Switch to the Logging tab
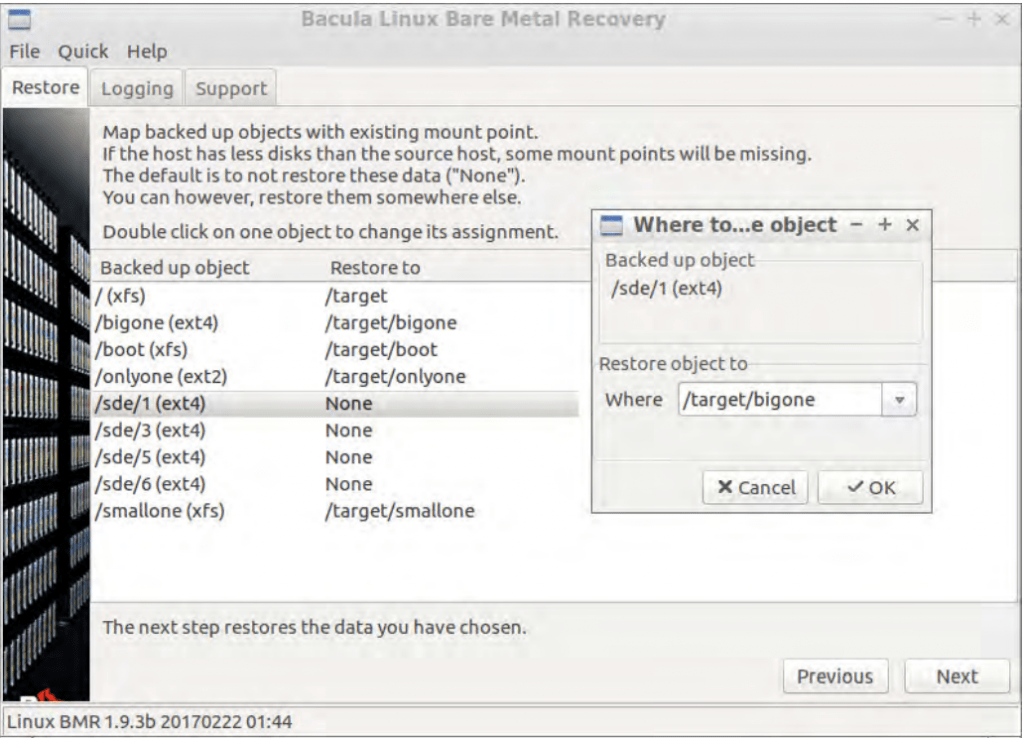Viewport: 1024px width, 738px height. point(137,89)
